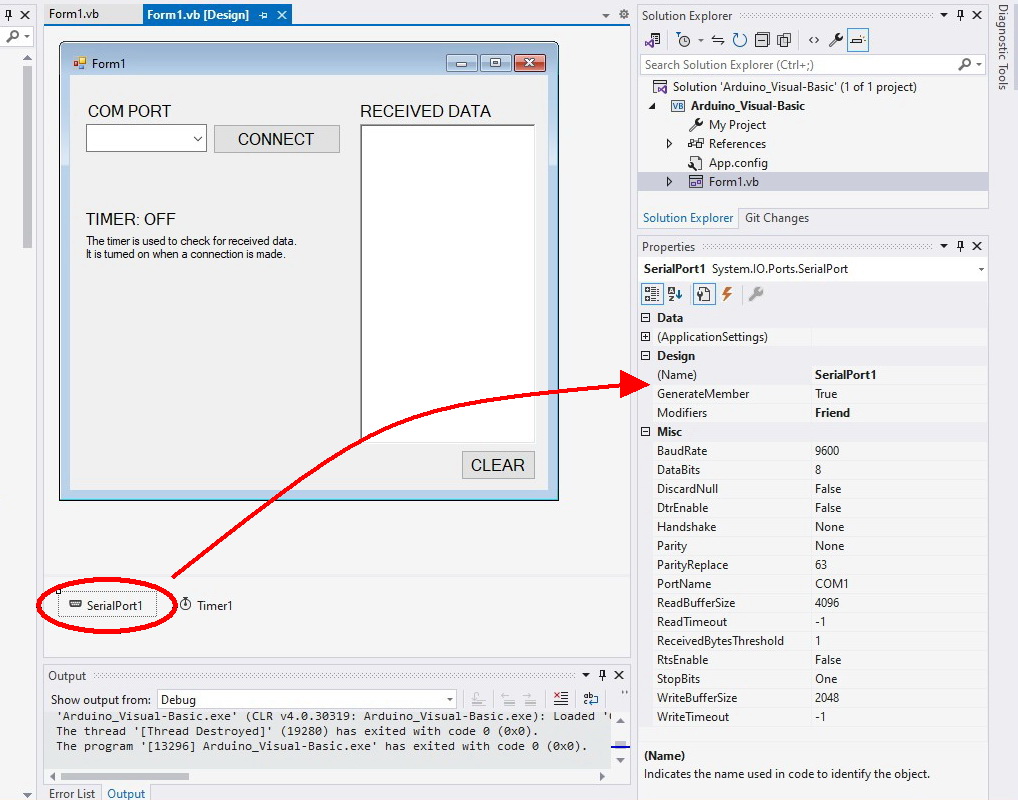Toggle Show All Files in Solution Explorer
The image size is (1018, 800).
pos(783,40)
